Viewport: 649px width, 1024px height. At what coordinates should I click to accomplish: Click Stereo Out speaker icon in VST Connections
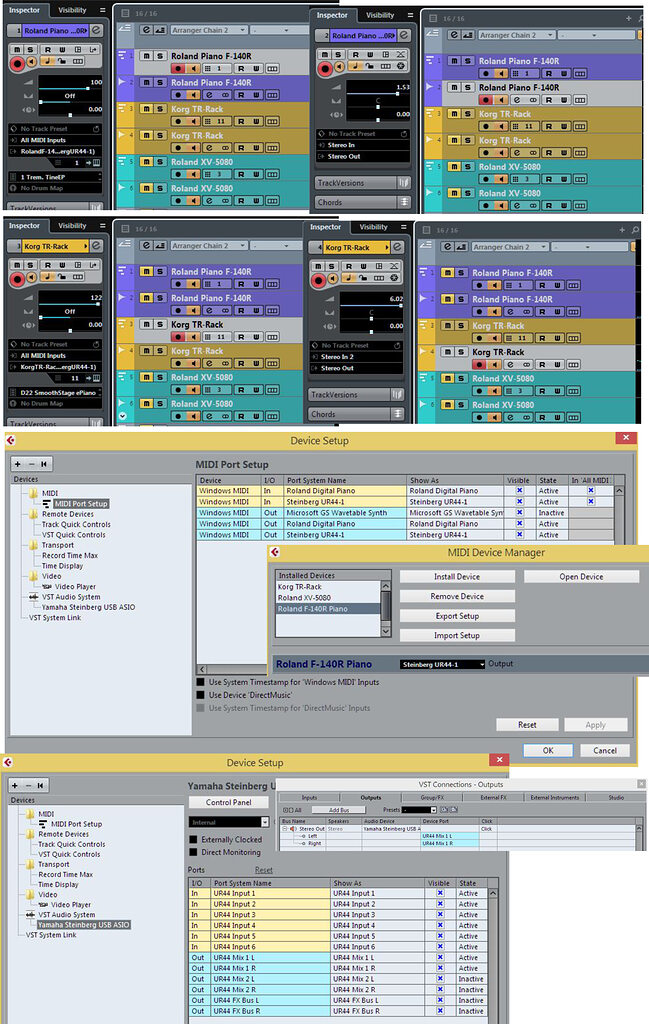point(293,829)
